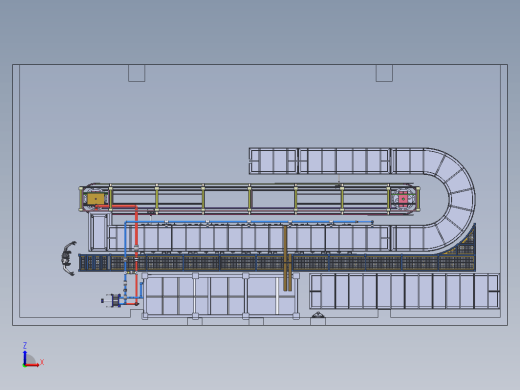Select the red vertical pipe
The height and width of the screenshot is (390, 520).
[136, 255]
